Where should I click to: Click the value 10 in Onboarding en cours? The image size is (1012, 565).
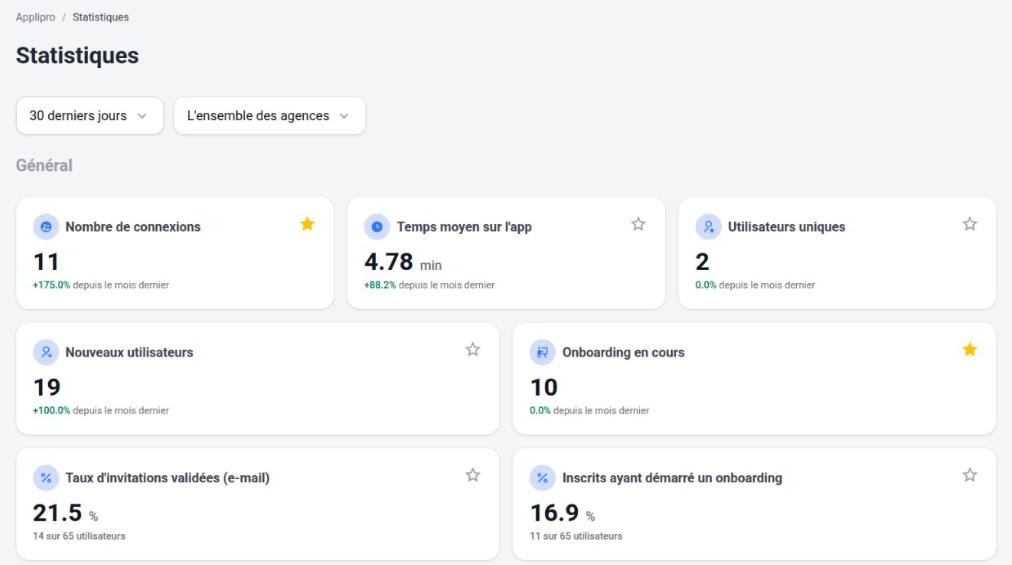pyautogui.click(x=543, y=387)
